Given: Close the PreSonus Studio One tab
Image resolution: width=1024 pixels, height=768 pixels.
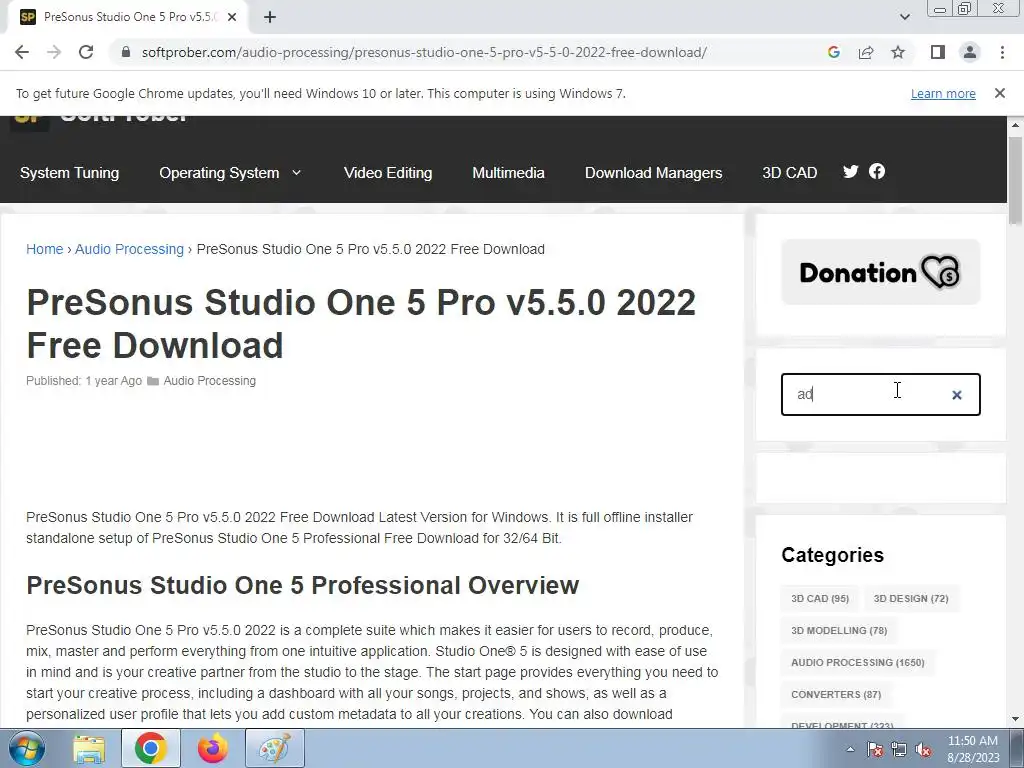Looking at the screenshot, I should click(232, 17).
